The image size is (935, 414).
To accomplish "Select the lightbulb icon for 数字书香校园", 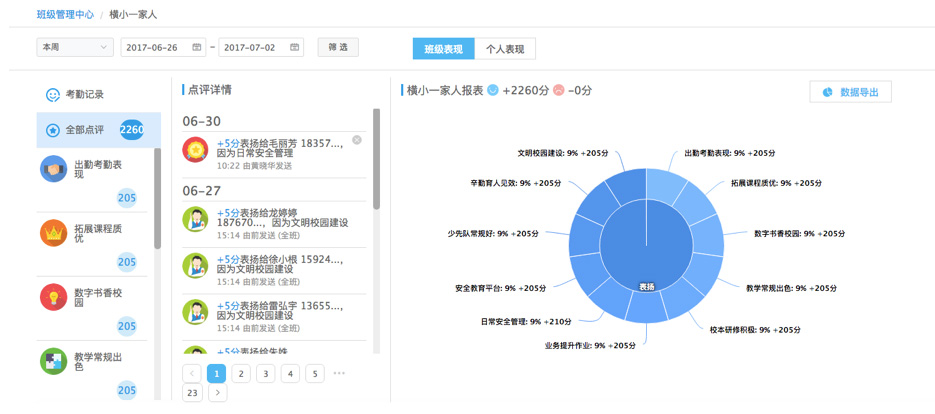I will (x=53, y=297).
